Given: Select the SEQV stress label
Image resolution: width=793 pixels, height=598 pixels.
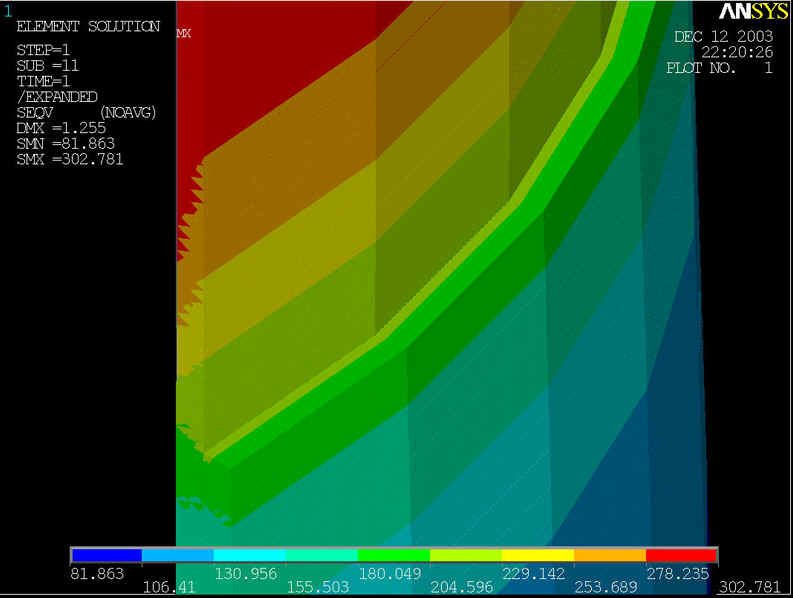Looking at the screenshot, I should pyautogui.click(x=37, y=113).
